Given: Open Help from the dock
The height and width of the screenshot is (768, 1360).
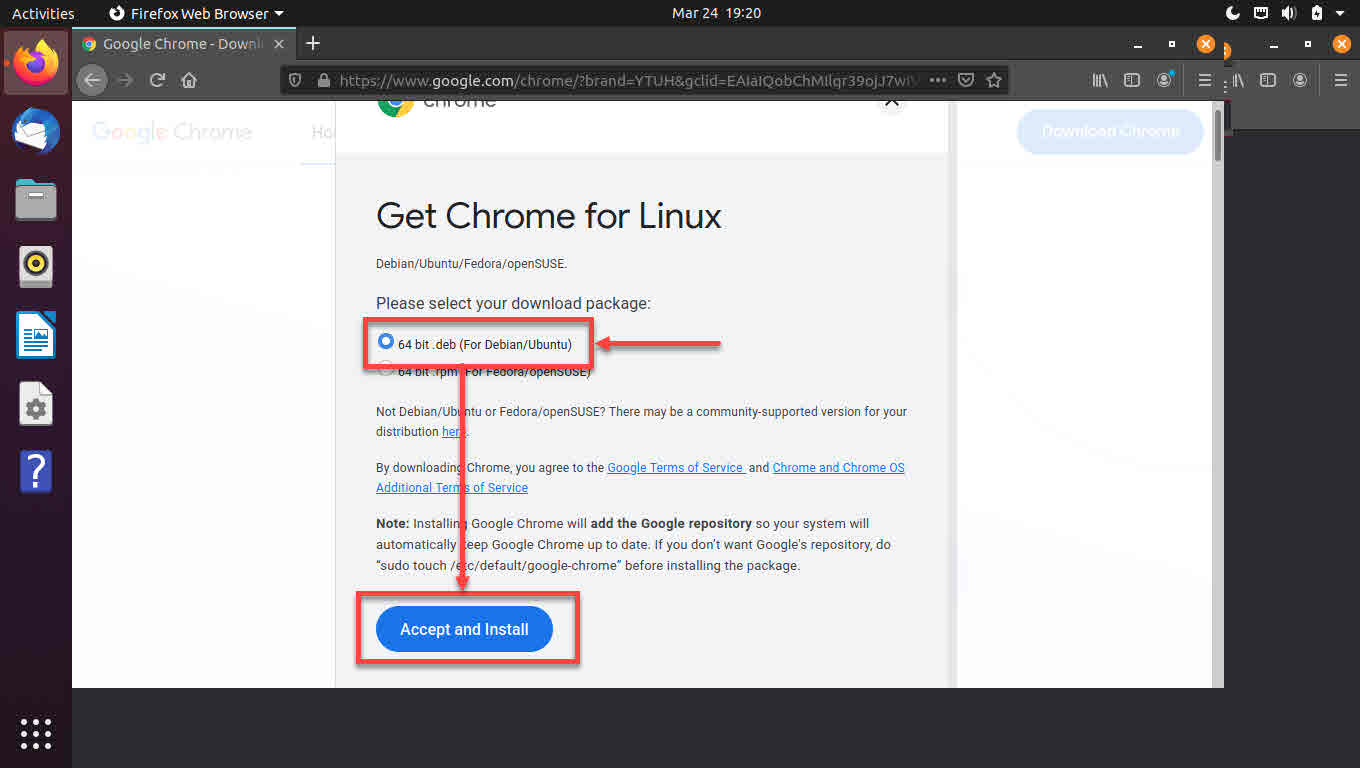Looking at the screenshot, I should pos(36,471).
